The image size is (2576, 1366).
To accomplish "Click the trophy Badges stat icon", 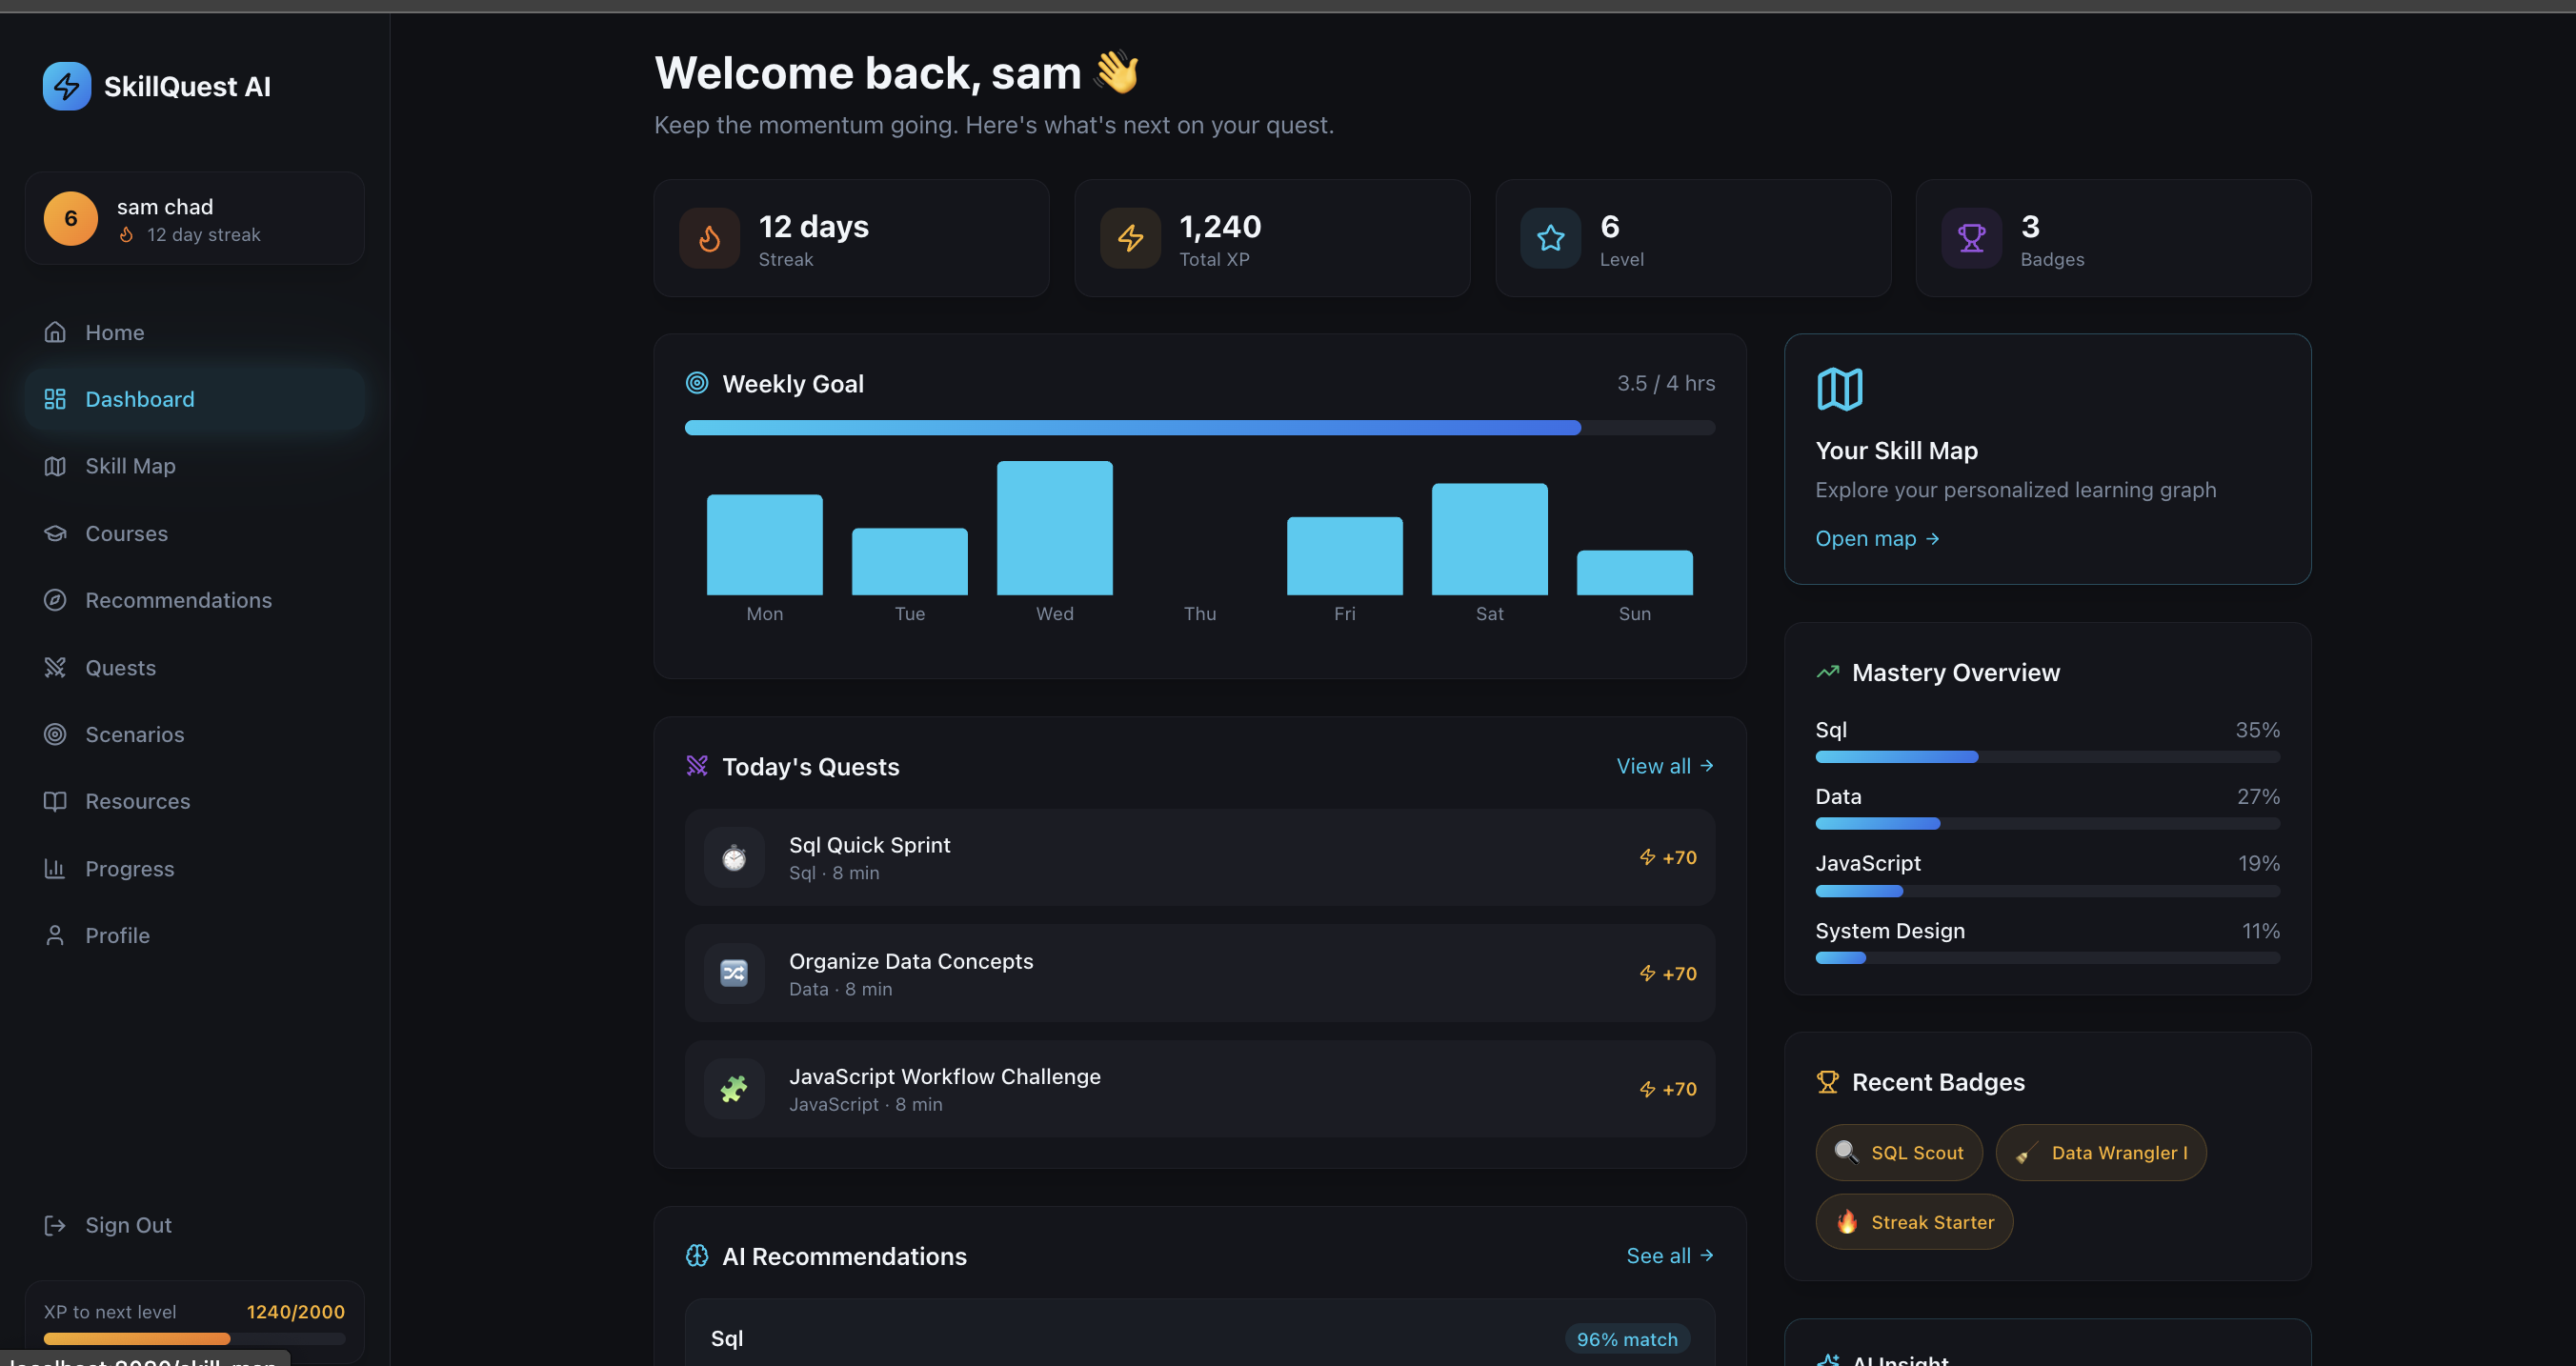I will pyautogui.click(x=1971, y=238).
